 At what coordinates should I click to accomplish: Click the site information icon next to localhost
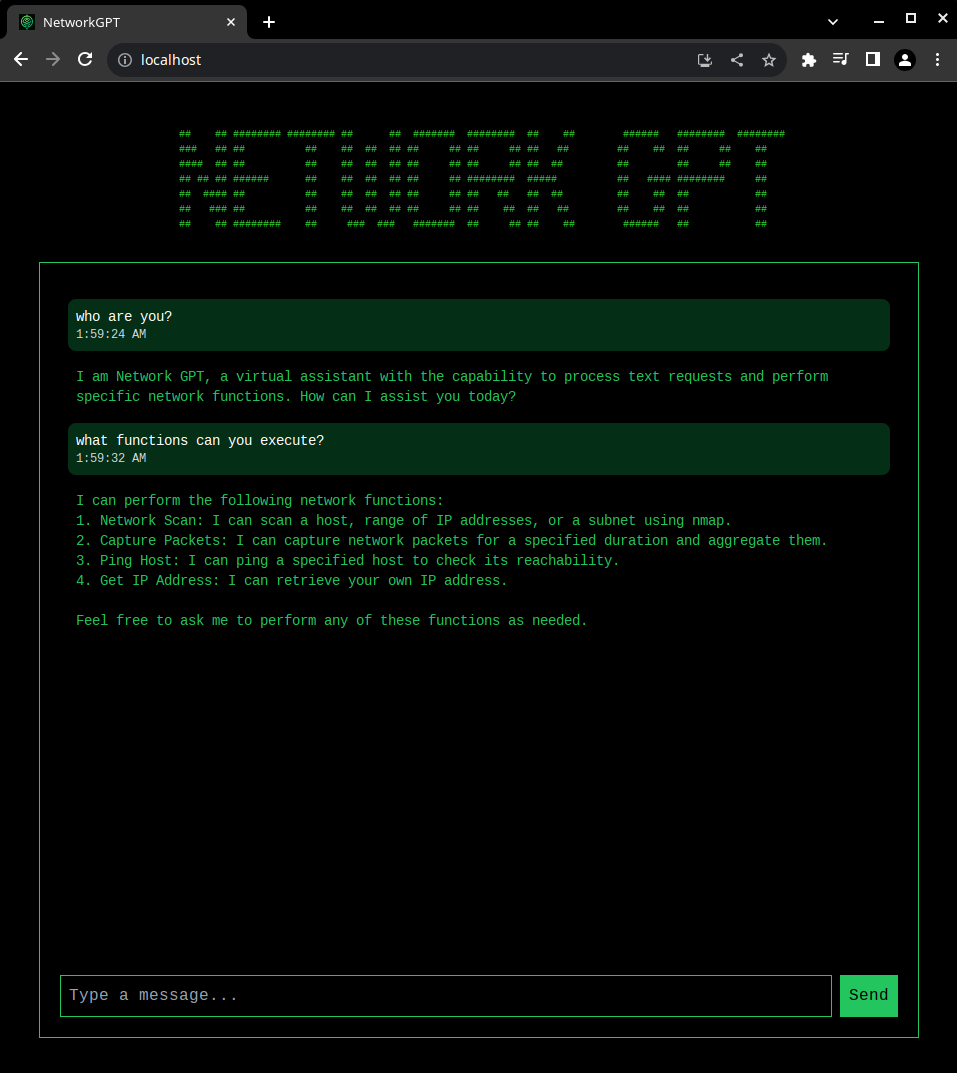[x=125, y=59]
